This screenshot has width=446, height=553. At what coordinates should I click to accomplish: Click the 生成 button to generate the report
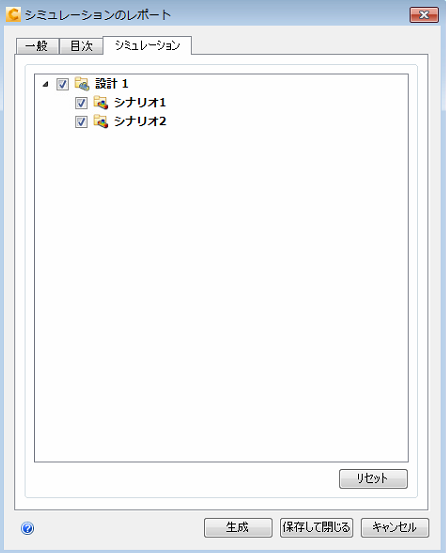pyautogui.click(x=238, y=528)
